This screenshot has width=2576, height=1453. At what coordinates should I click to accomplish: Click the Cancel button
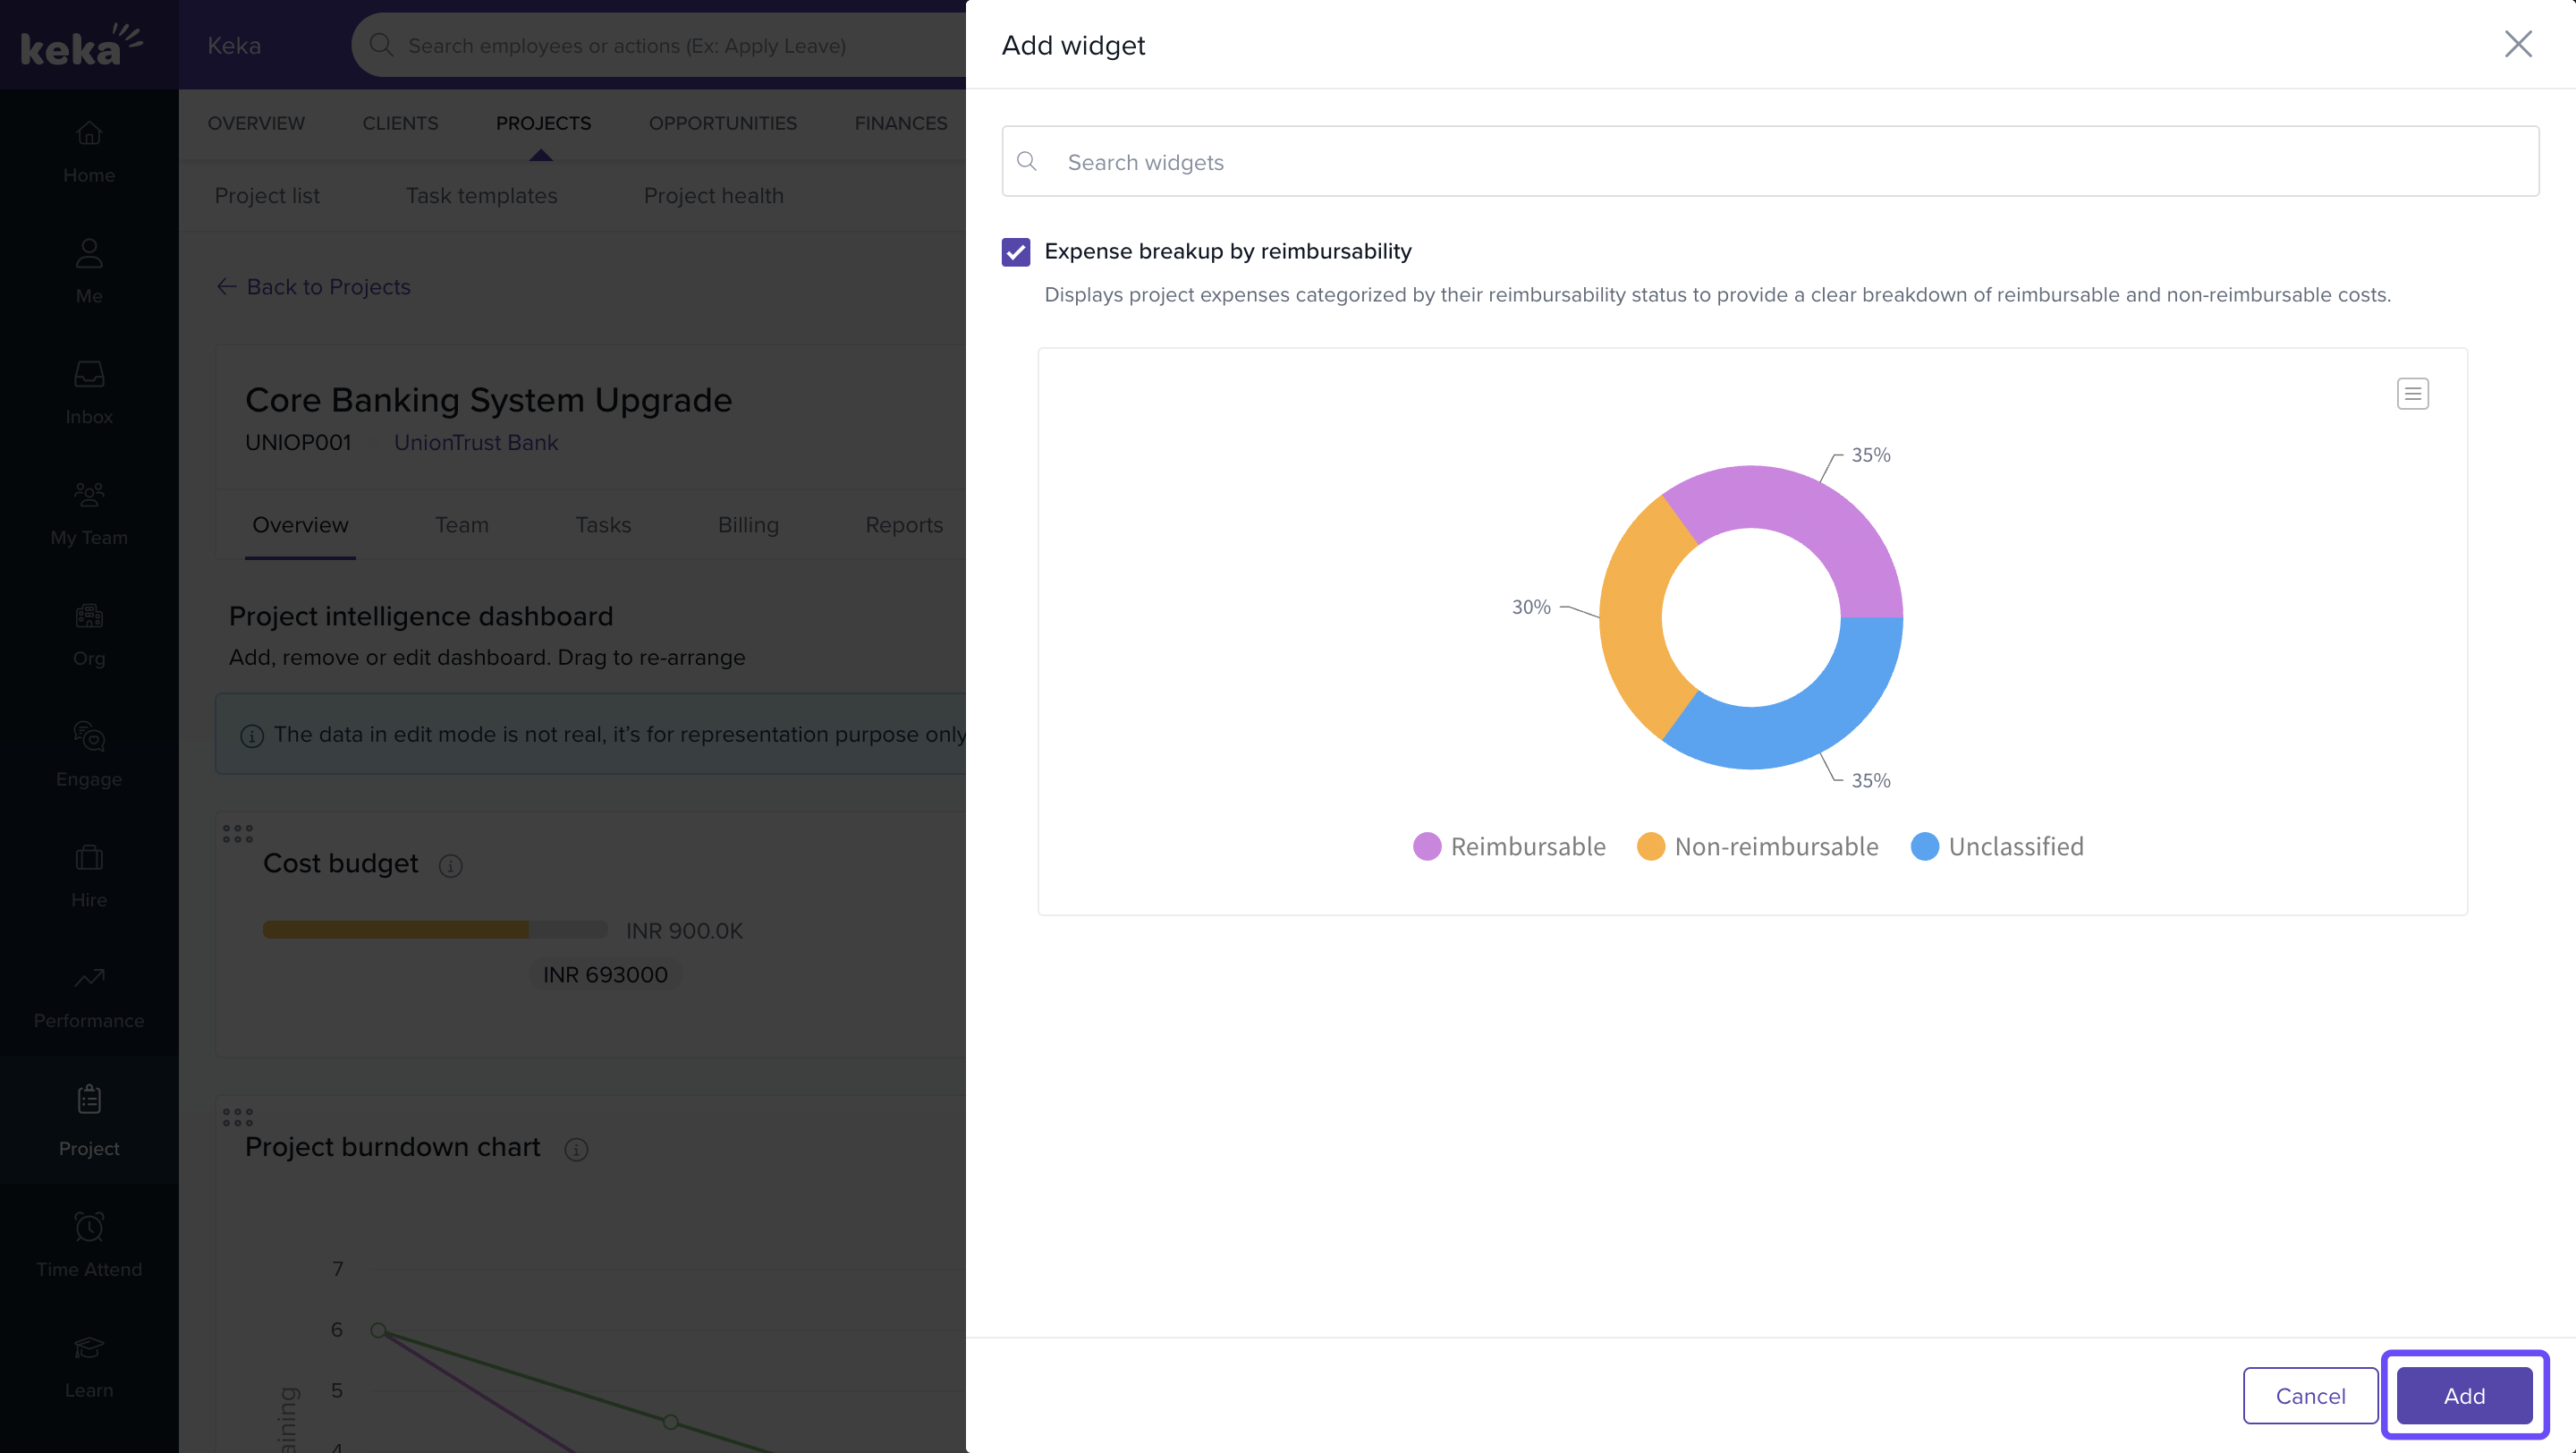[2310, 1395]
